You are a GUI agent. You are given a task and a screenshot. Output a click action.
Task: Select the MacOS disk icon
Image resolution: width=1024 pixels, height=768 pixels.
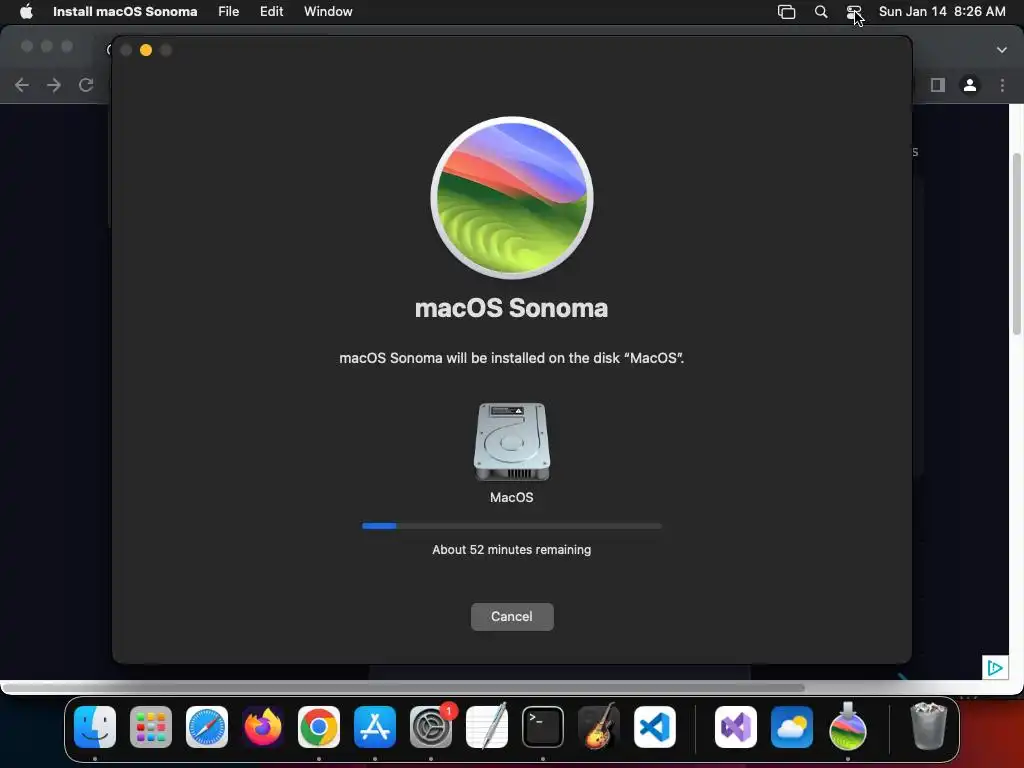(x=512, y=442)
